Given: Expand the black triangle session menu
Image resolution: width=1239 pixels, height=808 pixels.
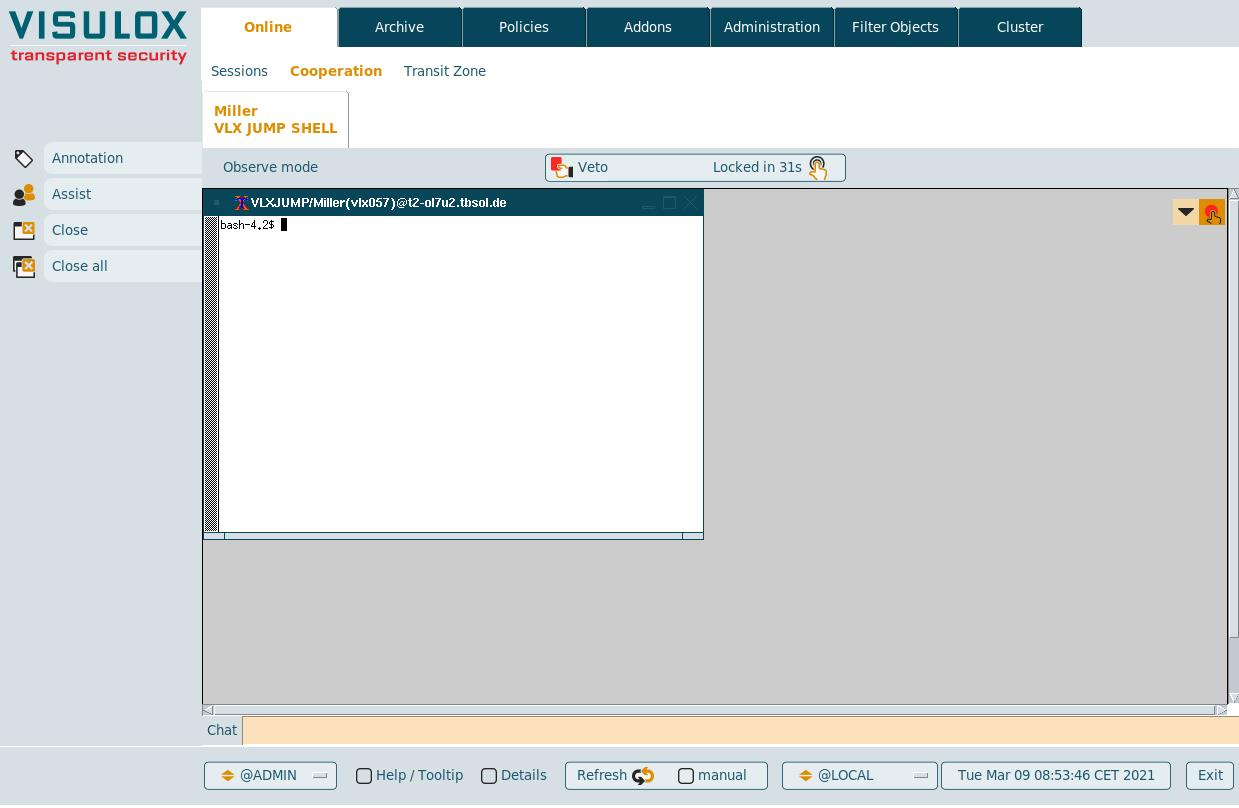Looking at the screenshot, I should pyautogui.click(x=1185, y=212).
